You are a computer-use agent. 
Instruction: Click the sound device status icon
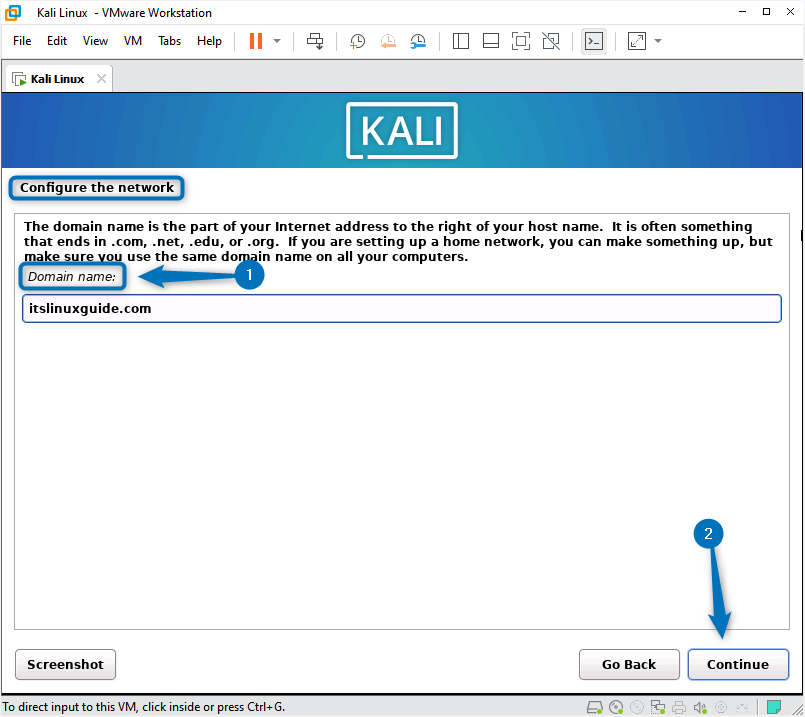coord(701,706)
